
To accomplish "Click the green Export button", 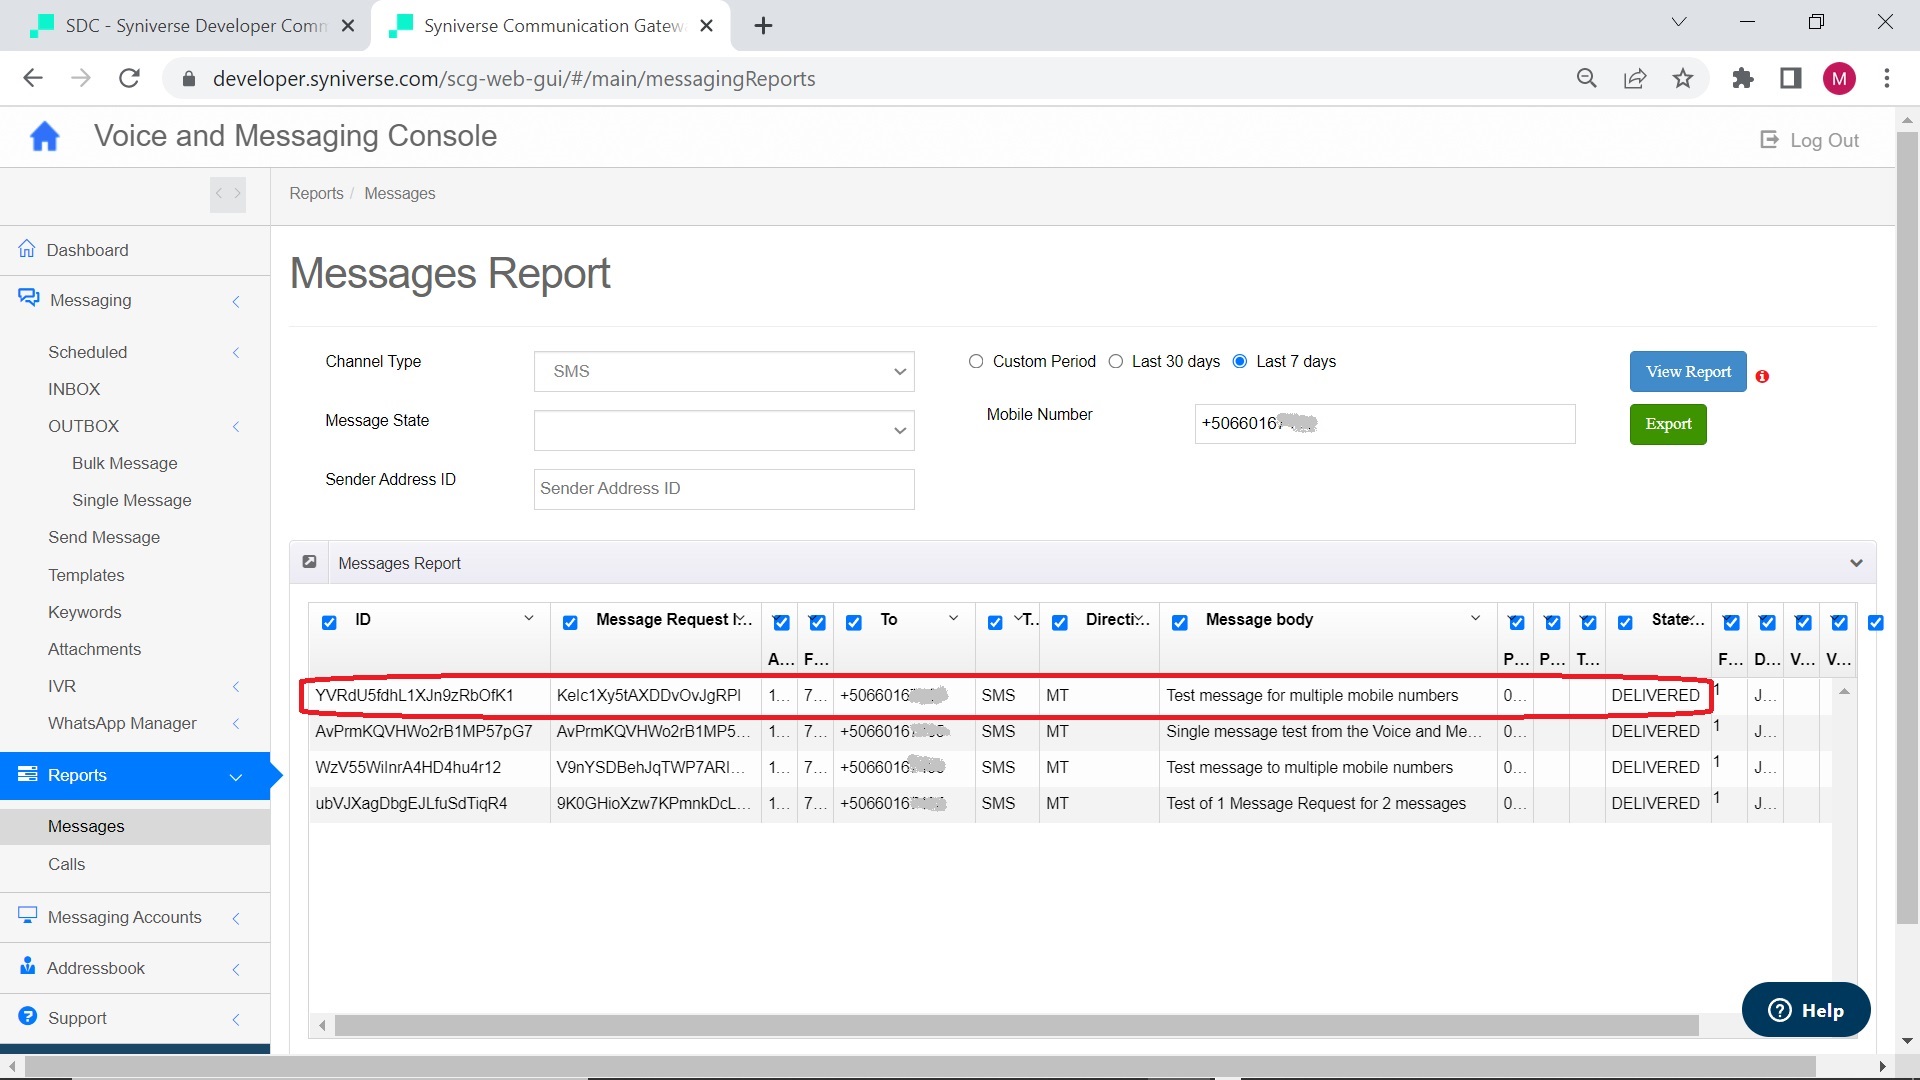I will coord(1668,424).
